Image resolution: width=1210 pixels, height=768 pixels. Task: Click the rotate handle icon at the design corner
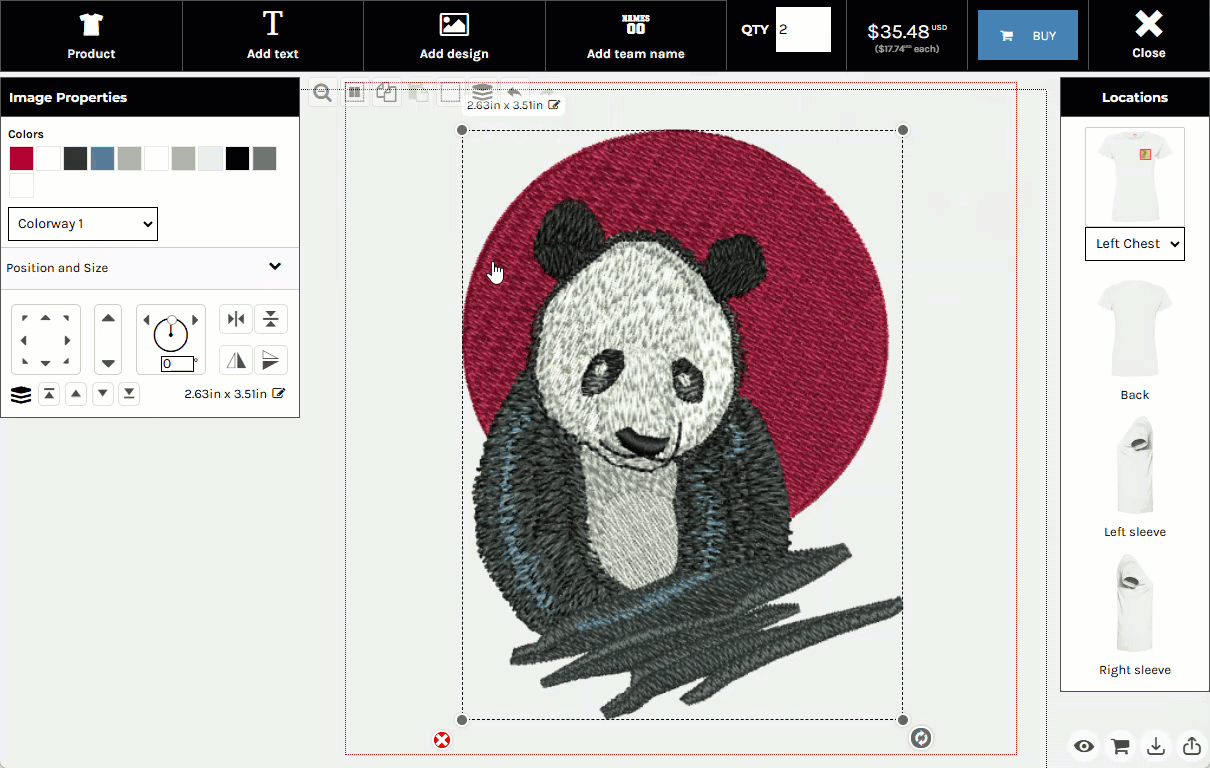(920, 738)
